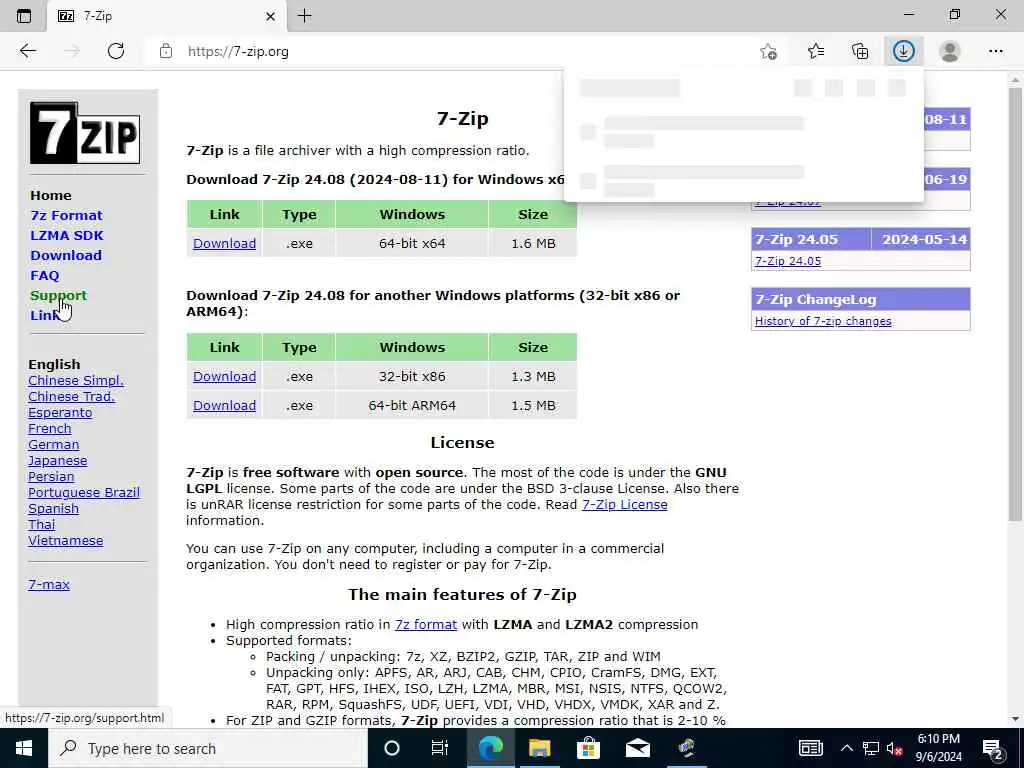Switch language to Thai
The width and height of the screenshot is (1024, 768).
42,524
